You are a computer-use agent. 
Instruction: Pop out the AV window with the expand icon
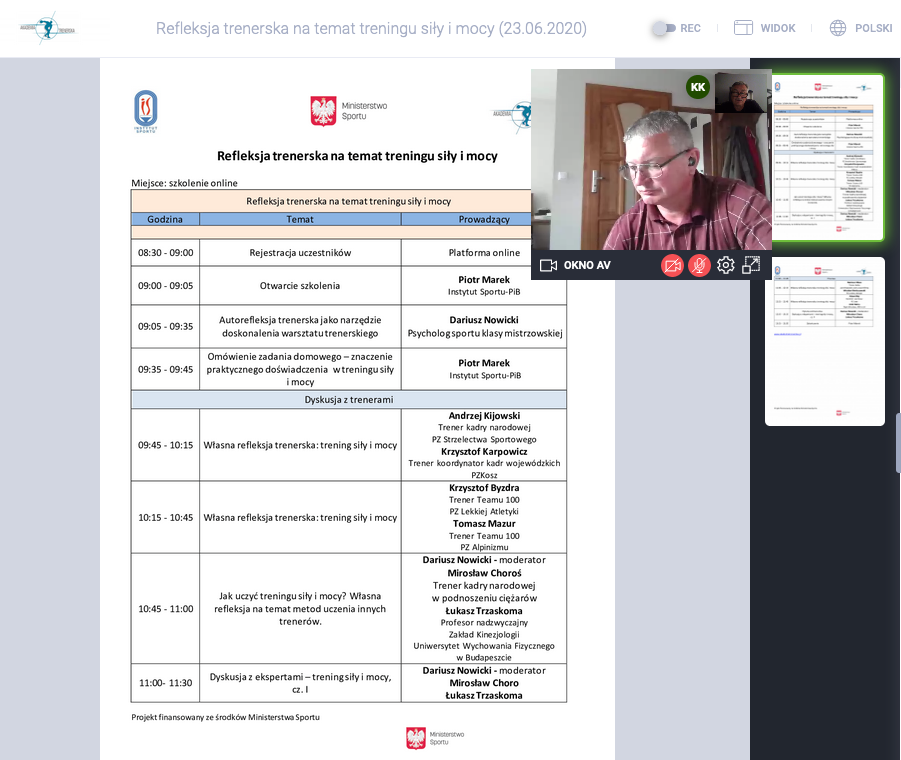point(751,265)
